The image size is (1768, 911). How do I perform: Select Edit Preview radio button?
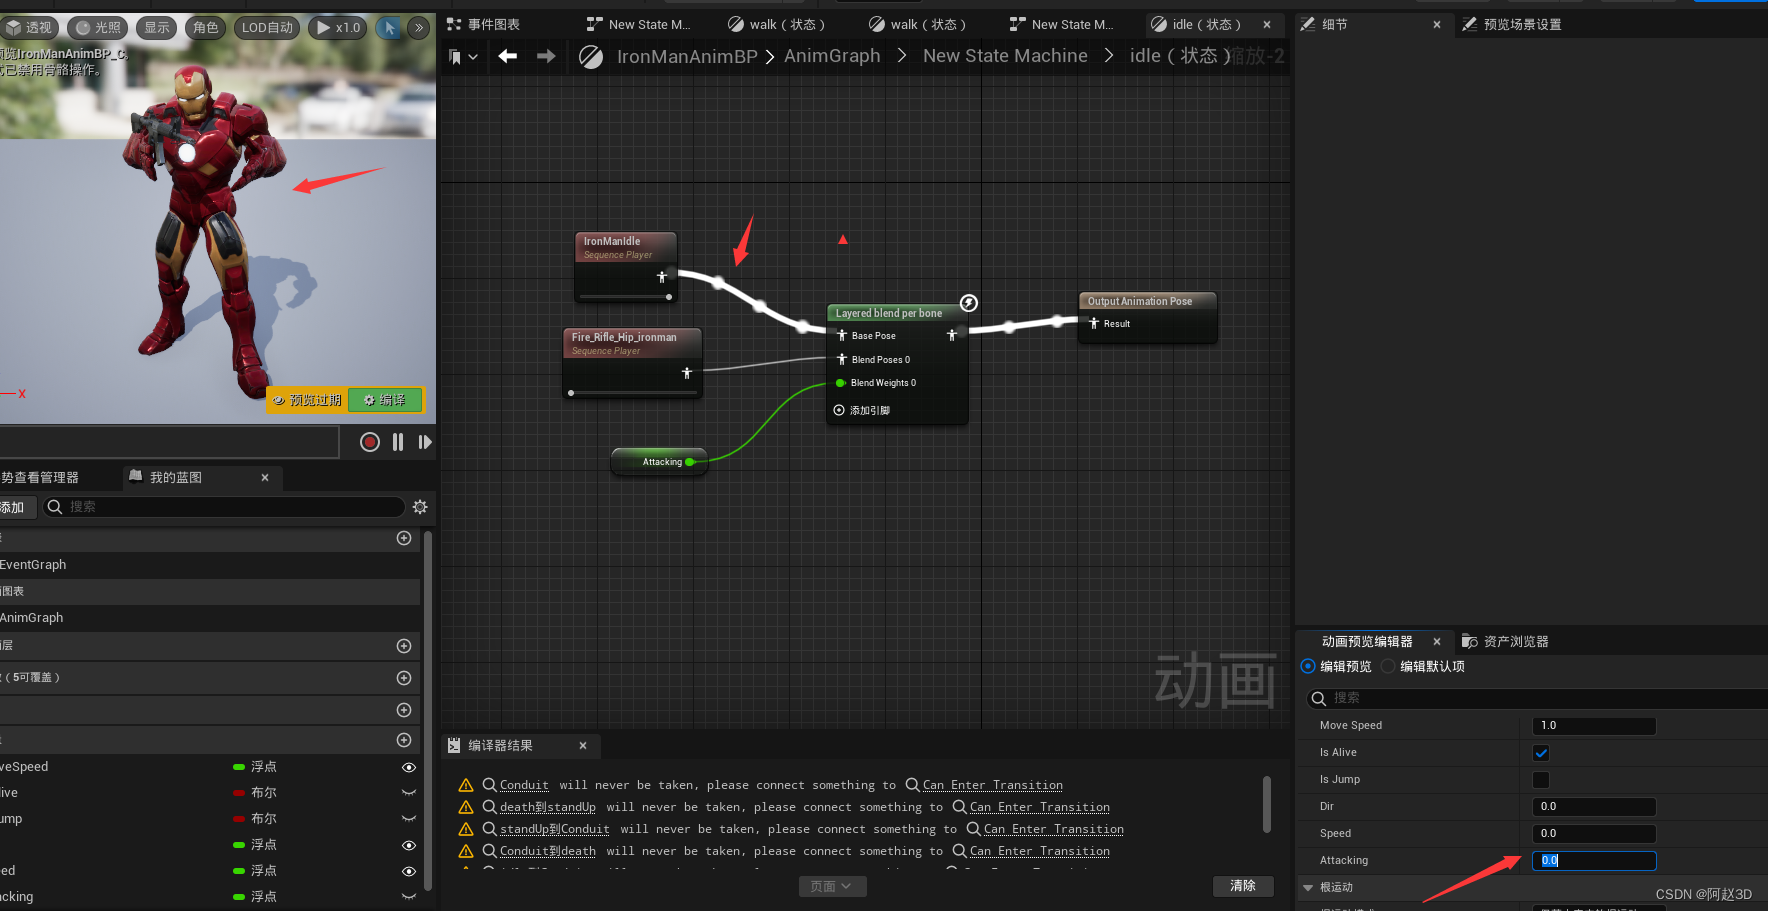pyautogui.click(x=1308, y=666)
